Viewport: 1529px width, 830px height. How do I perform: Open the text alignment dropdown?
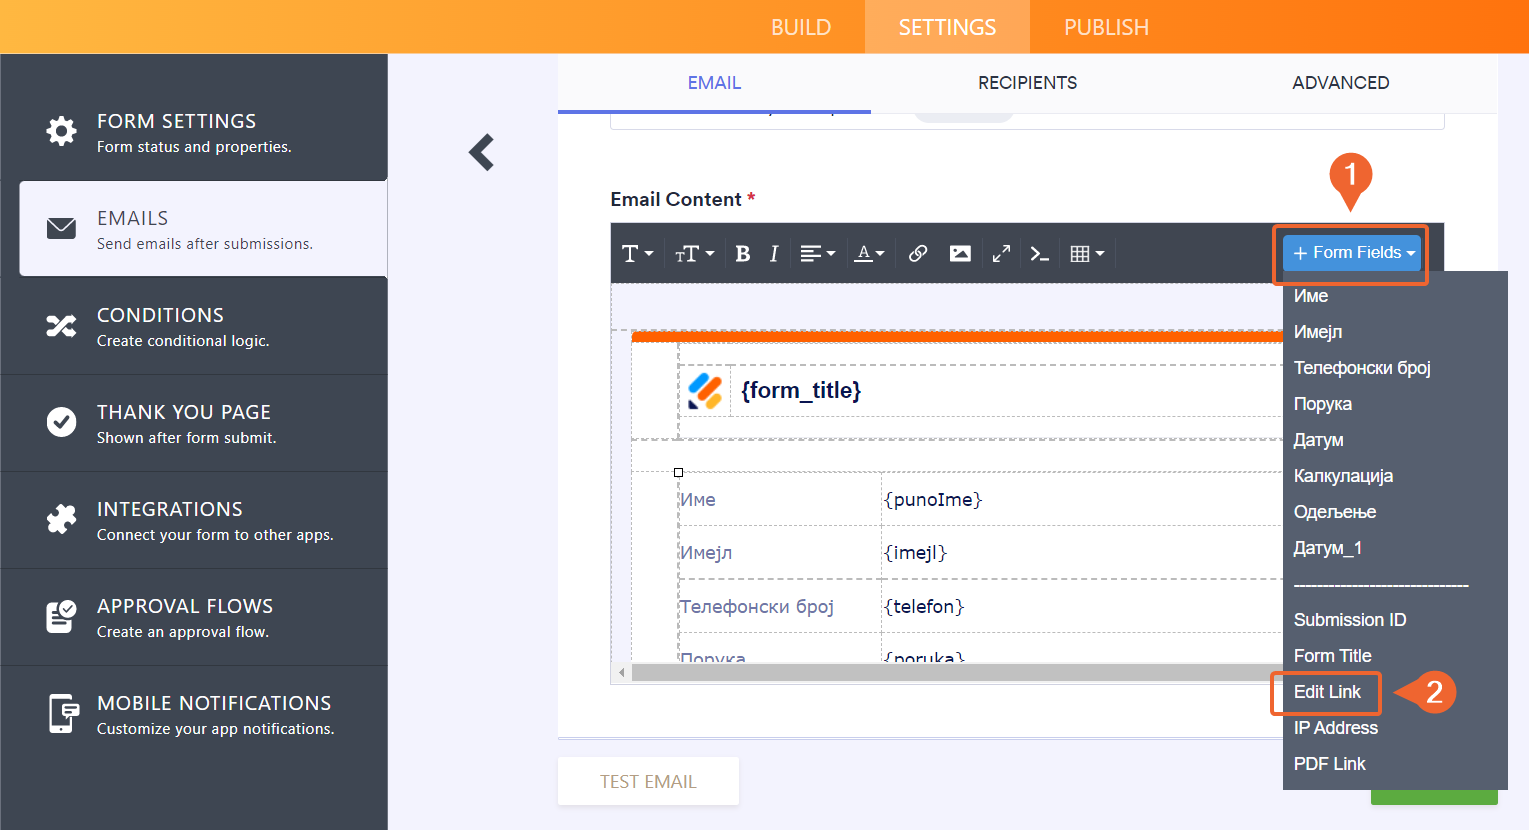click(x=817, y=254)
